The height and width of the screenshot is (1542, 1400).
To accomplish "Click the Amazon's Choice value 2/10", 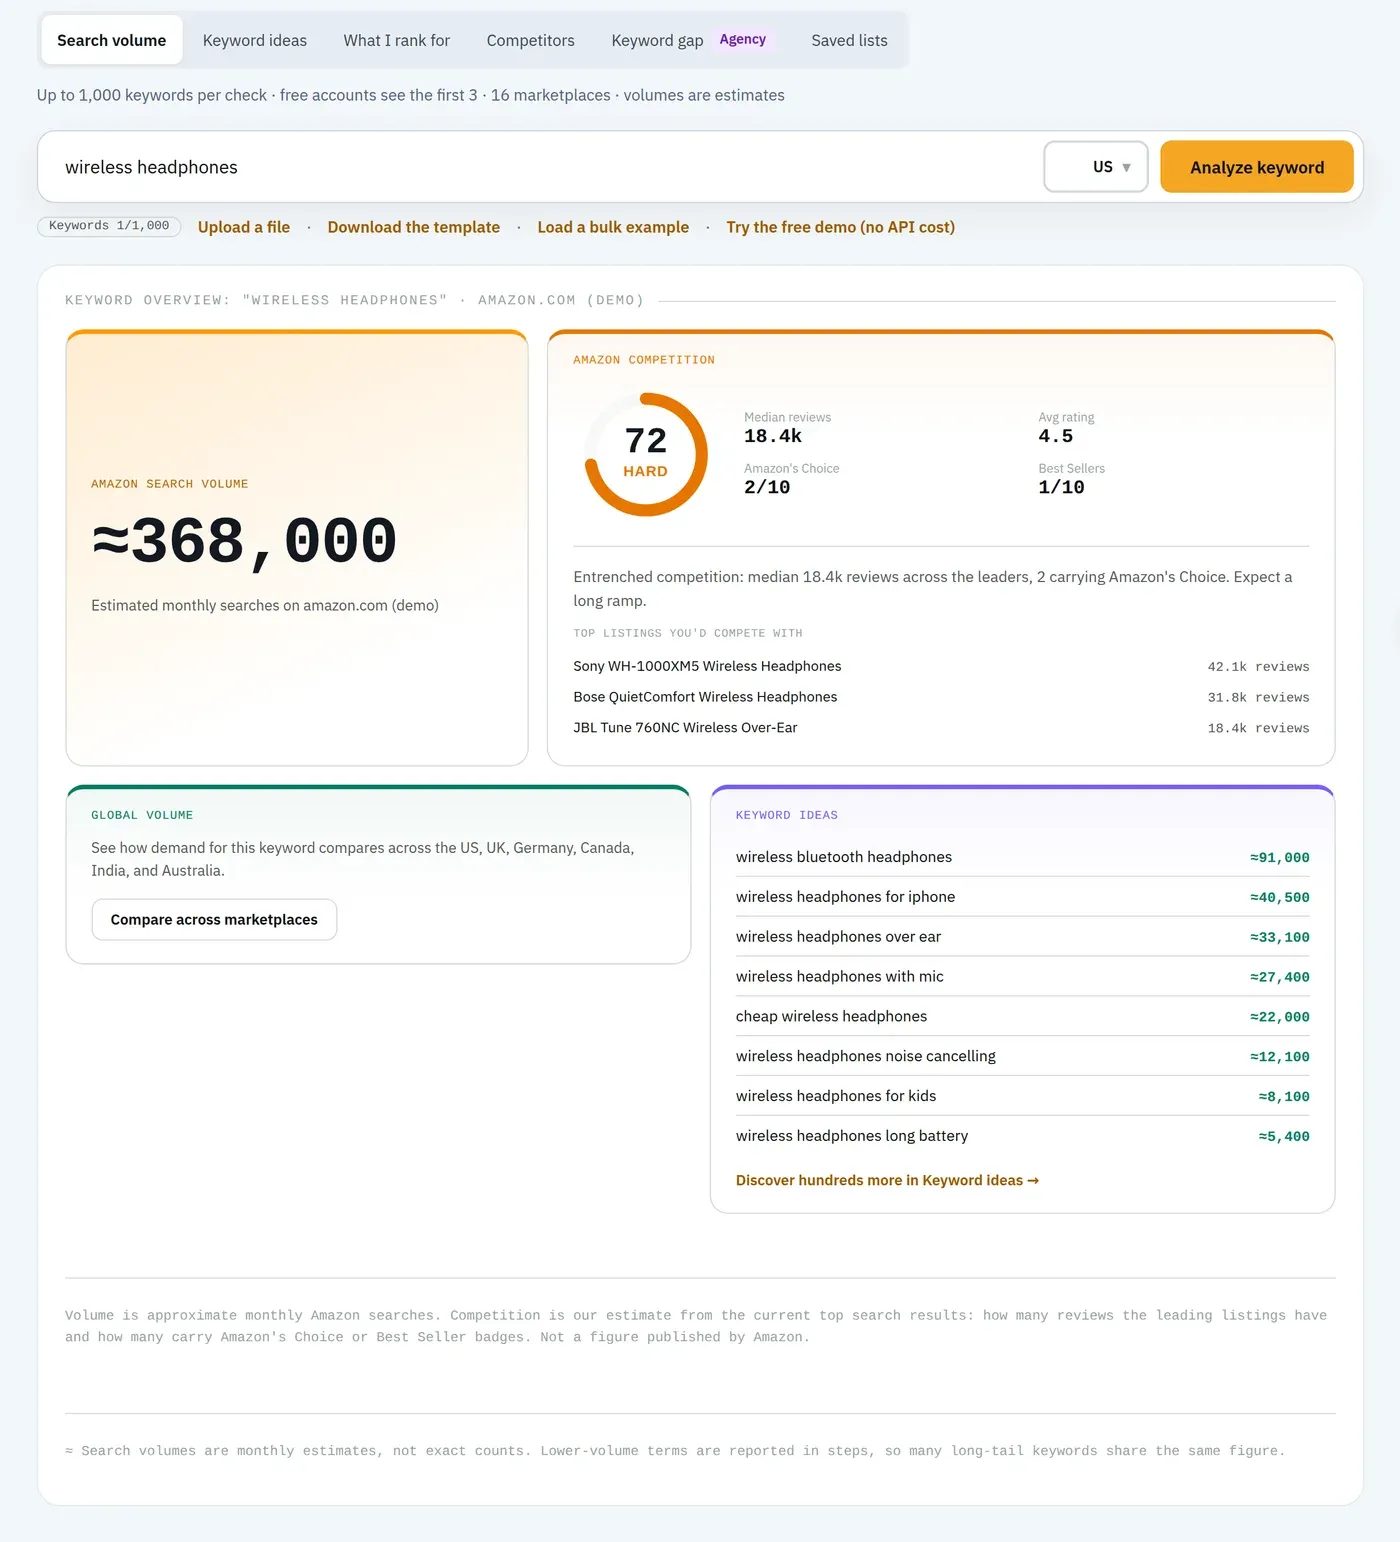I will 767,487.
